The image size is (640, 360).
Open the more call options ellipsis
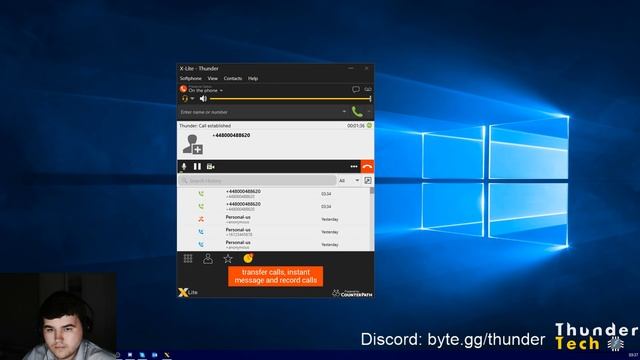pyautogui.click(x=354, y=167)
